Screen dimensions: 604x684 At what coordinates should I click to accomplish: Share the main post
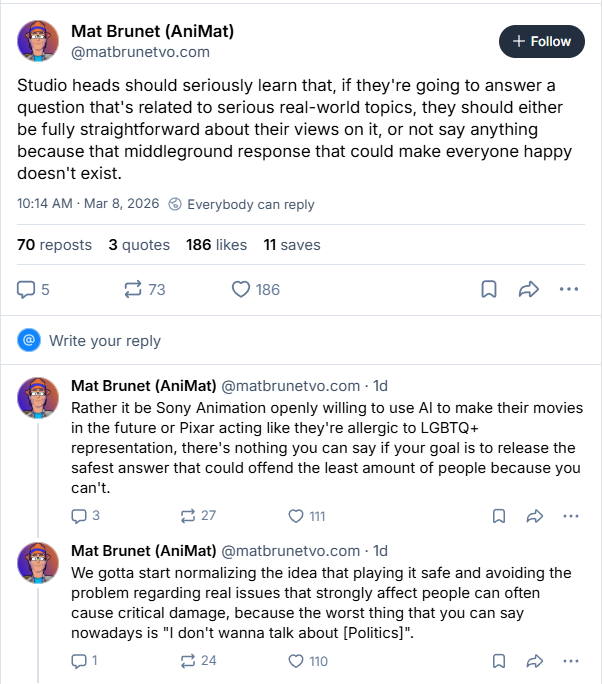pyautogui.click(x=529, y=289)
